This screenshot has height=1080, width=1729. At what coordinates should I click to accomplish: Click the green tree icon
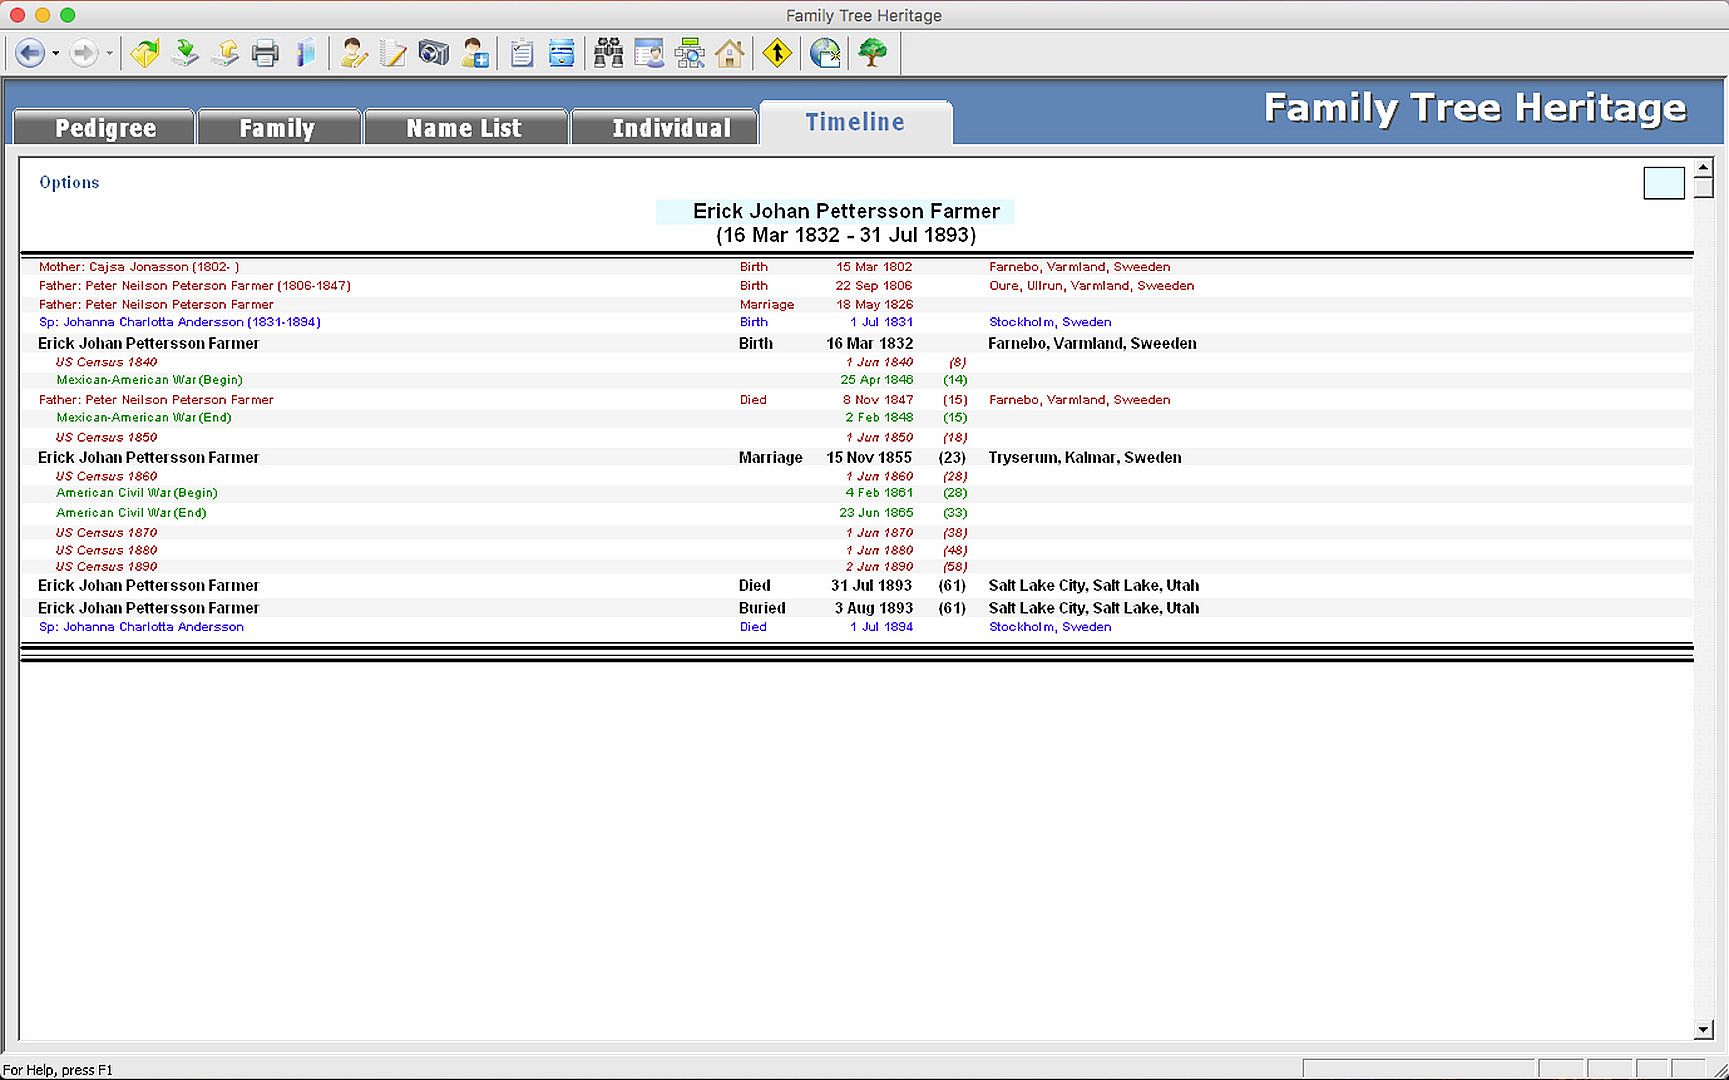[873, 53]
